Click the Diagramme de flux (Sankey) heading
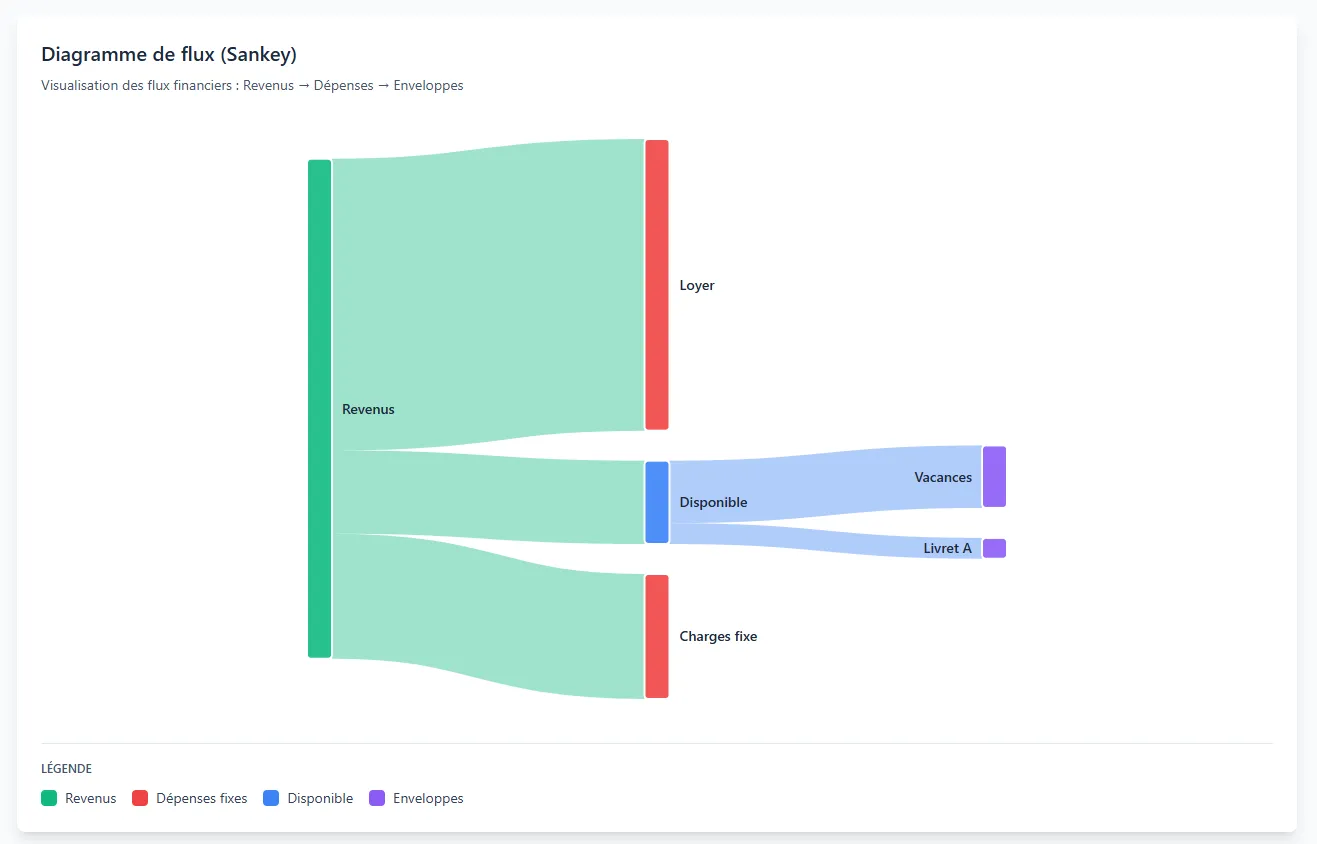1317x844 pixels. pyautogui.click(x=169, y=54)
